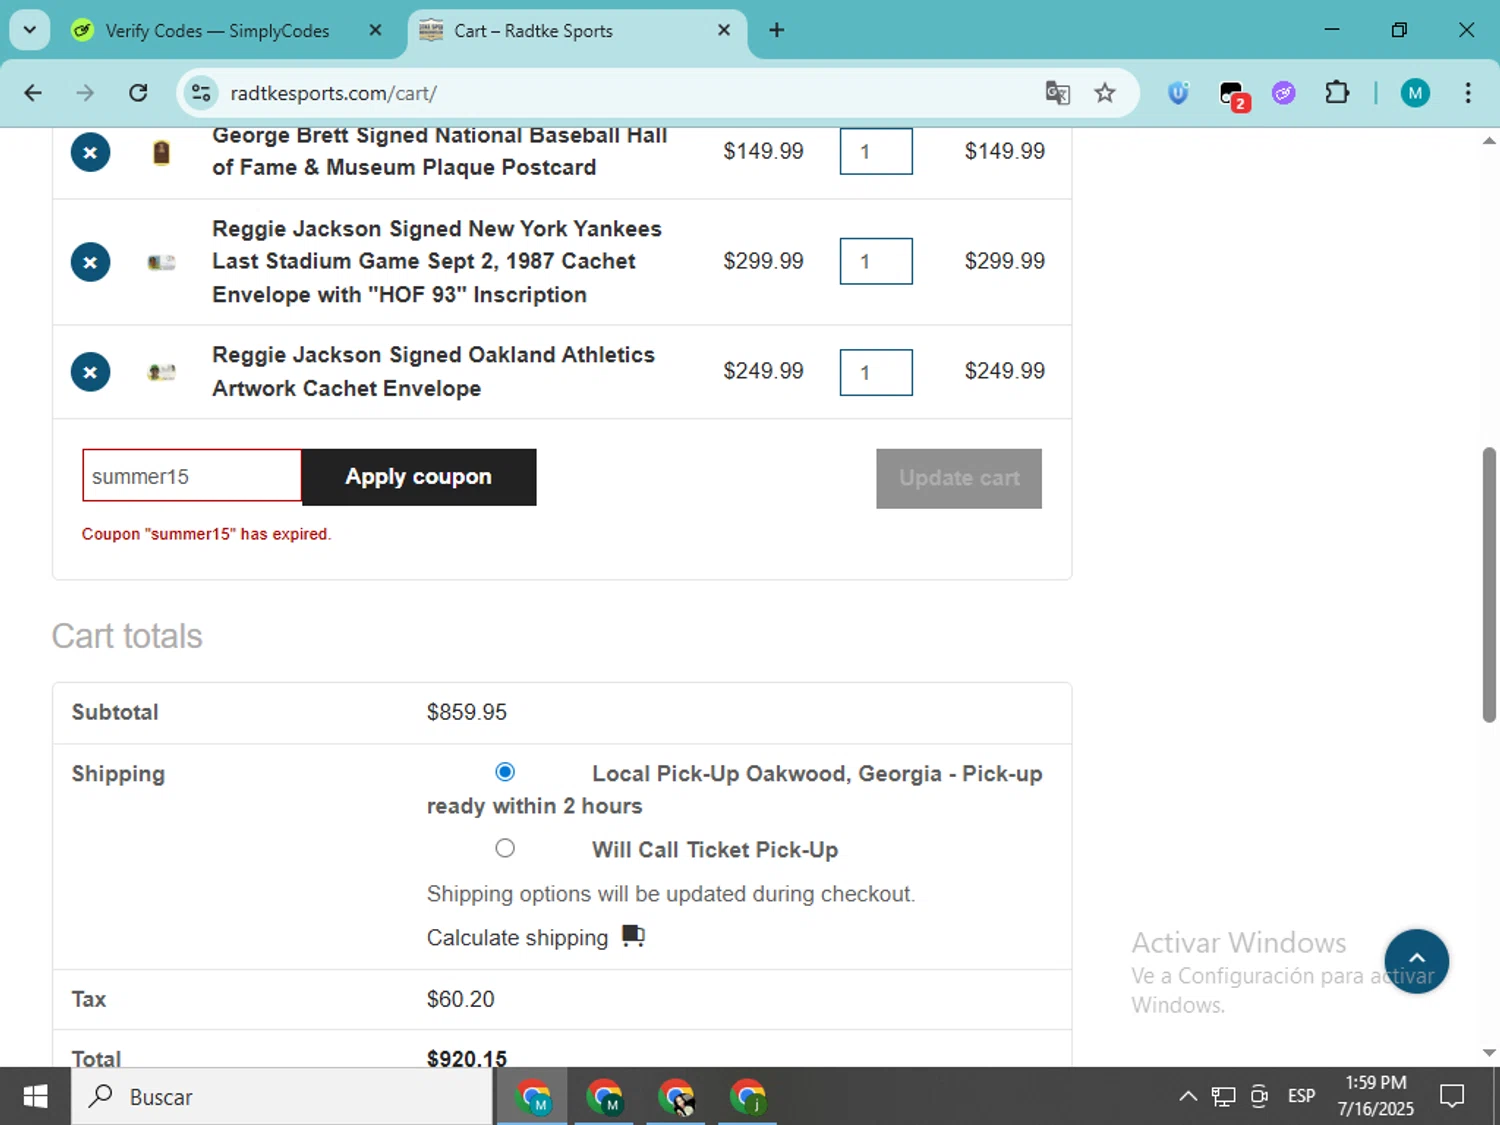
Task: Translate this page icon
Action: (1057, 93)
